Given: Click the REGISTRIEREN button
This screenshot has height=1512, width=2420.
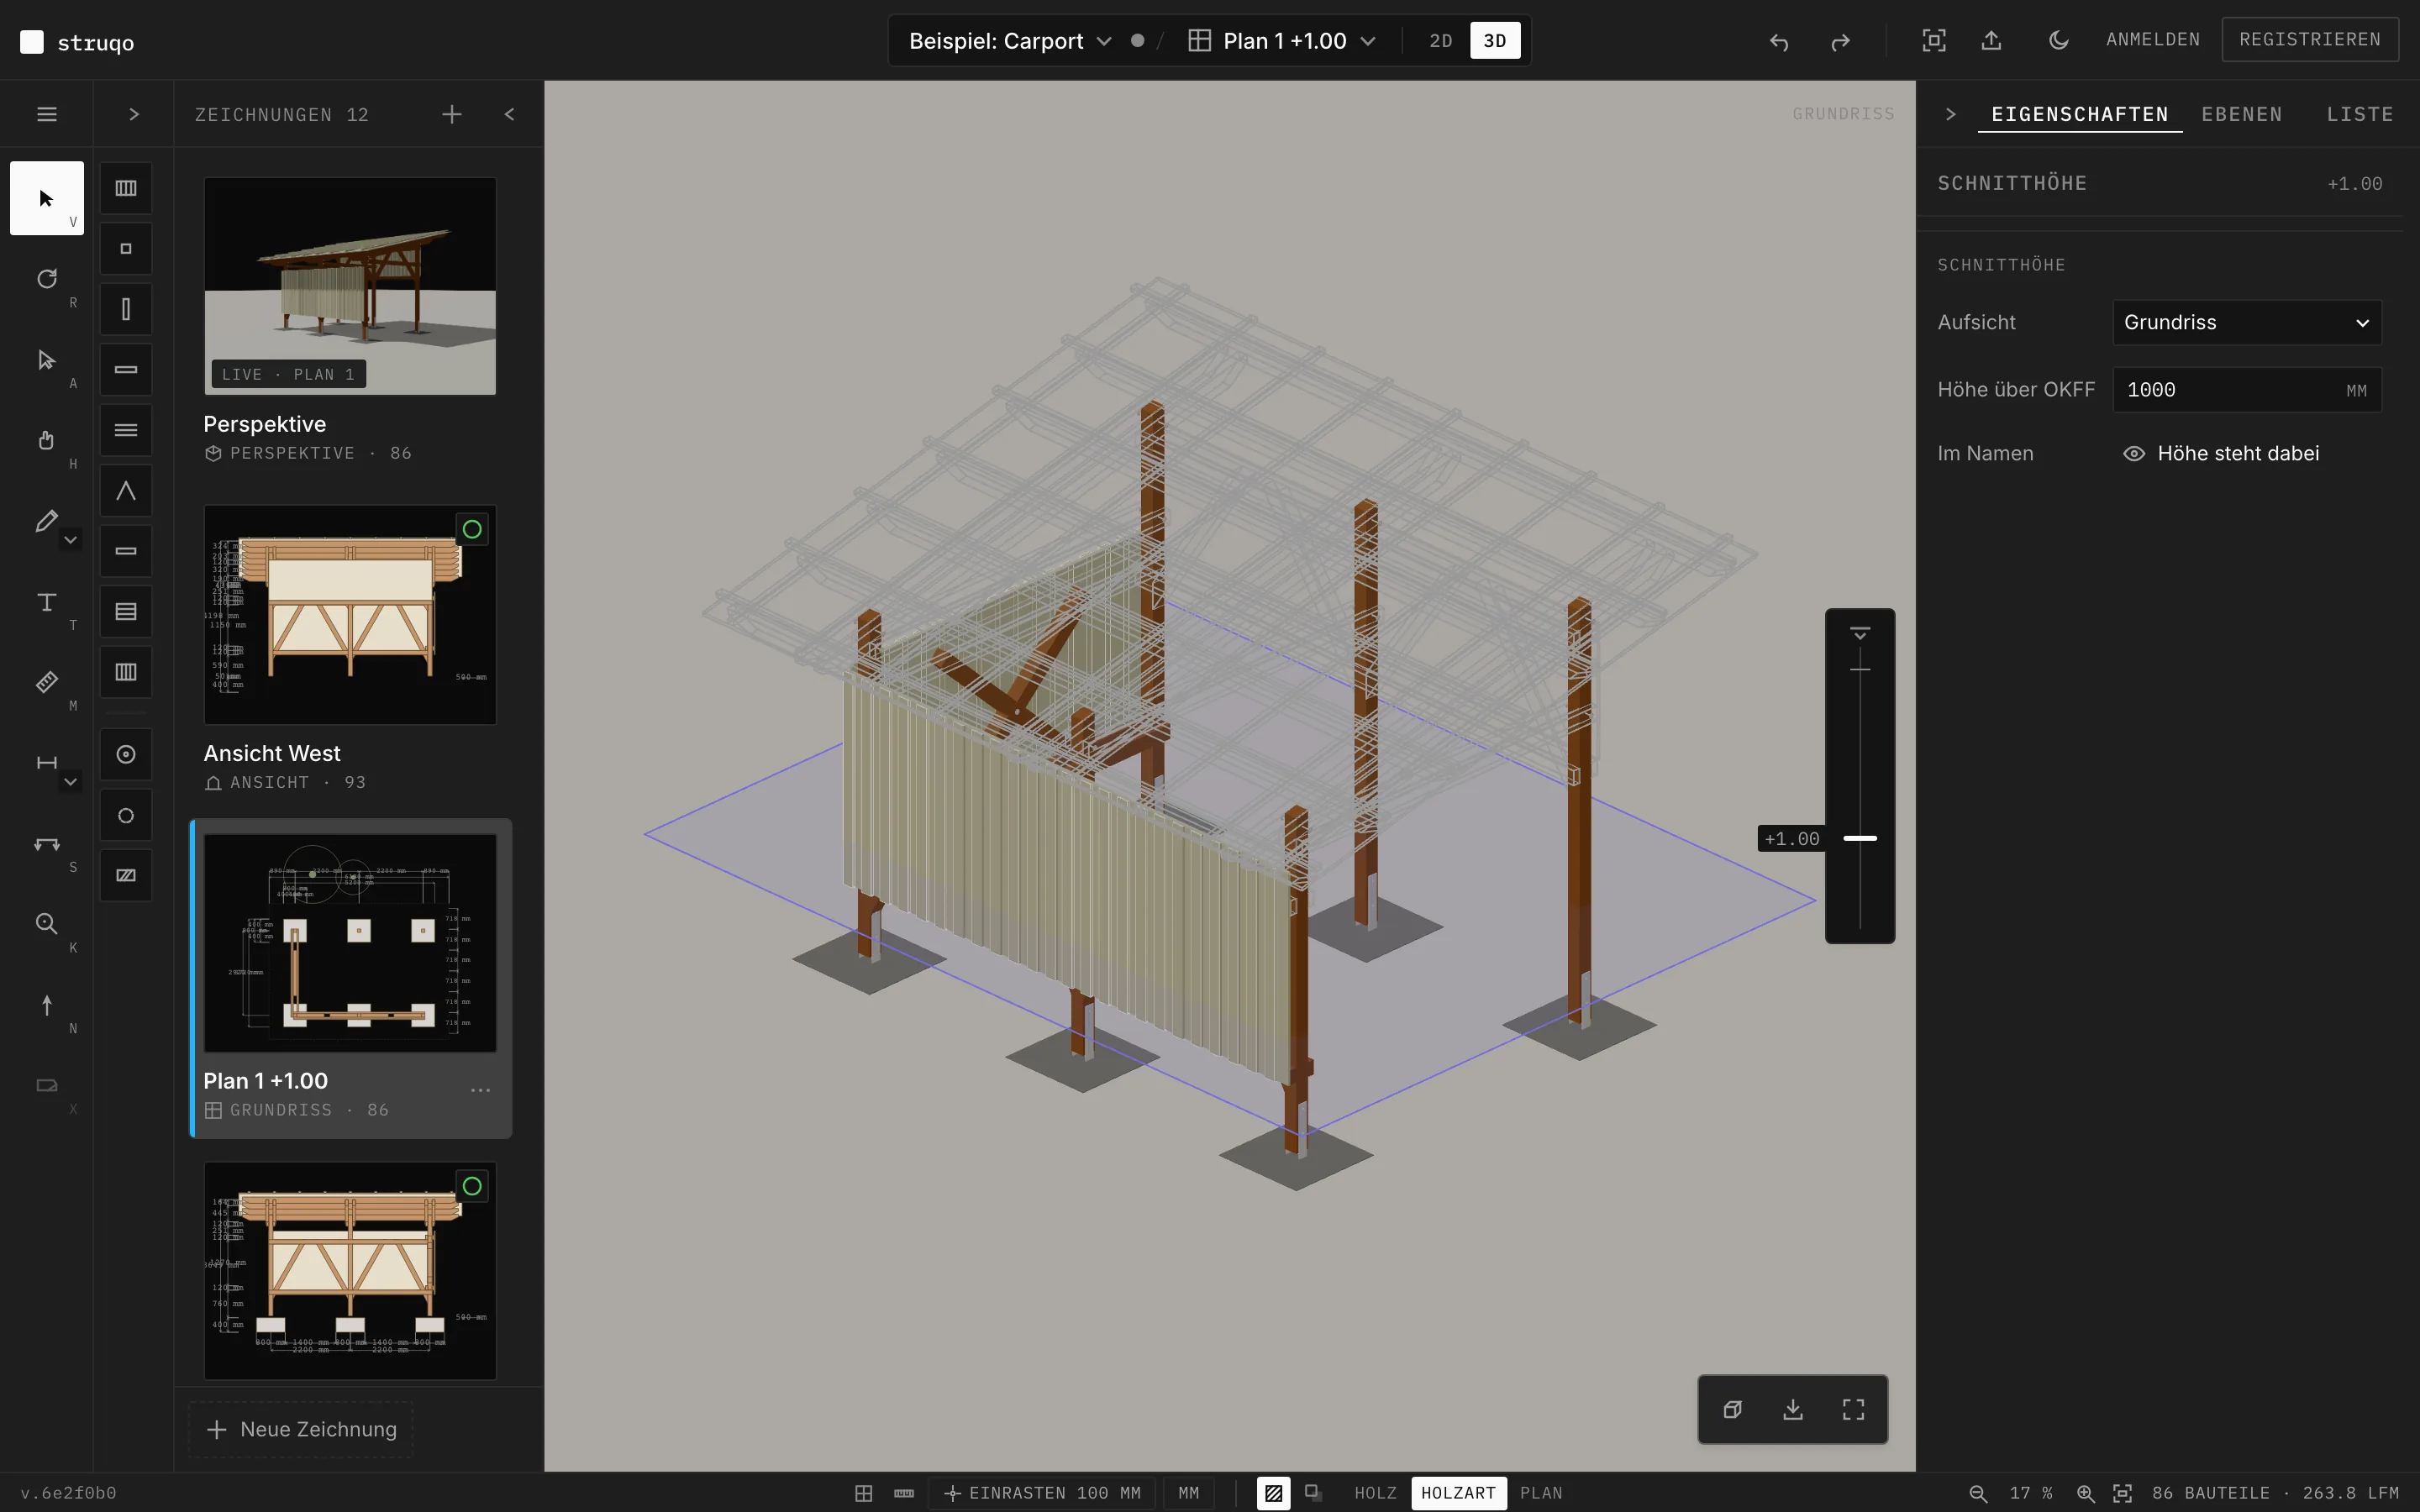Looking at the screenshot, I should coord(2310,39).
